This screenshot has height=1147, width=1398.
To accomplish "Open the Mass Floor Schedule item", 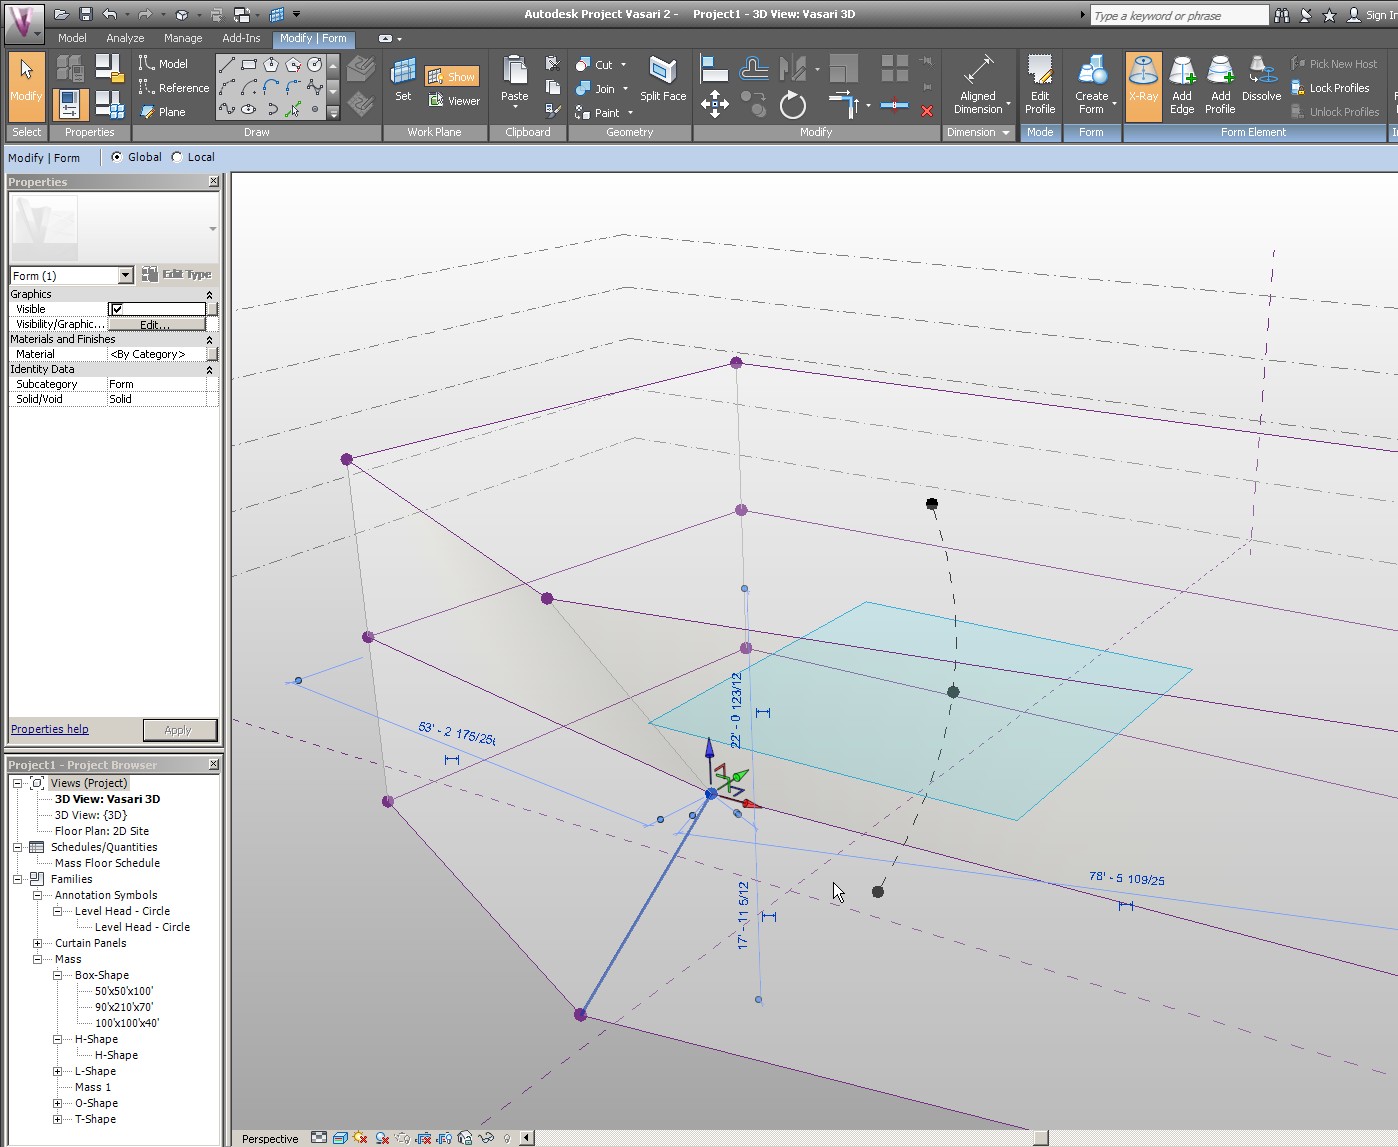I will [x=107, y=863].
